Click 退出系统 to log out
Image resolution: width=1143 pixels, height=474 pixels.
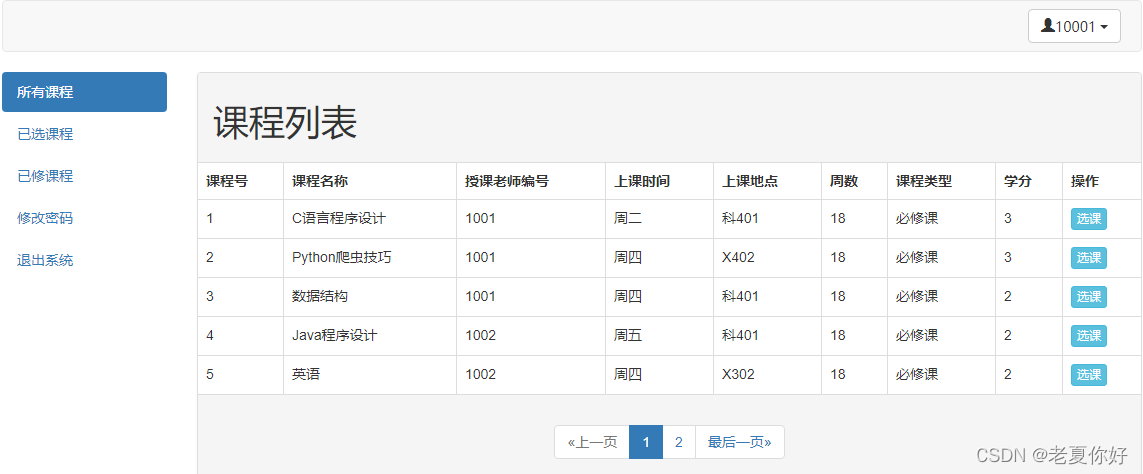[x=45, y=260]
